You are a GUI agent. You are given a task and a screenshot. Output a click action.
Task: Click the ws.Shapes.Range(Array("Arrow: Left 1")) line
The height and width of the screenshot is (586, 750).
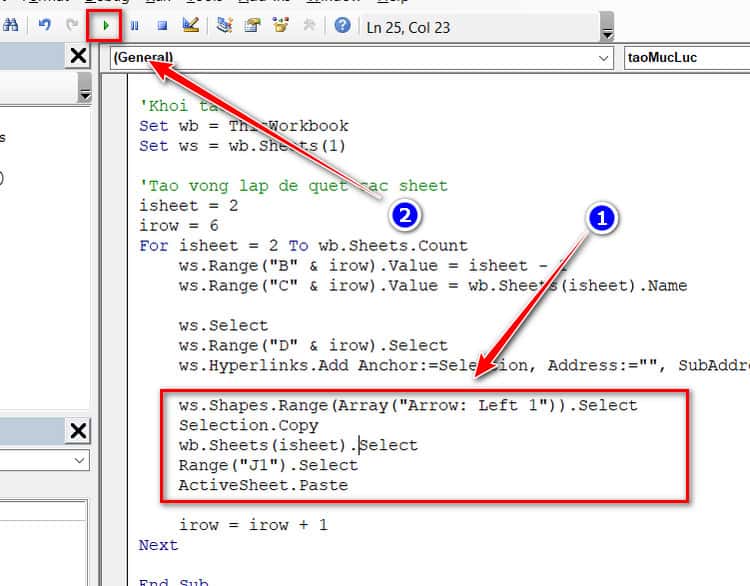[408, 406]
